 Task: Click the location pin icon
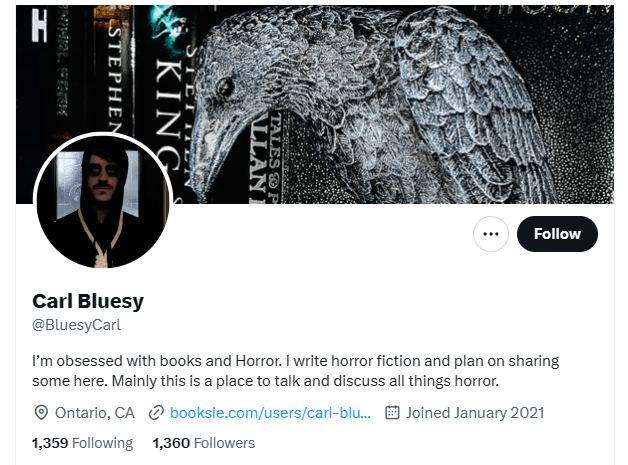[41, 413]
